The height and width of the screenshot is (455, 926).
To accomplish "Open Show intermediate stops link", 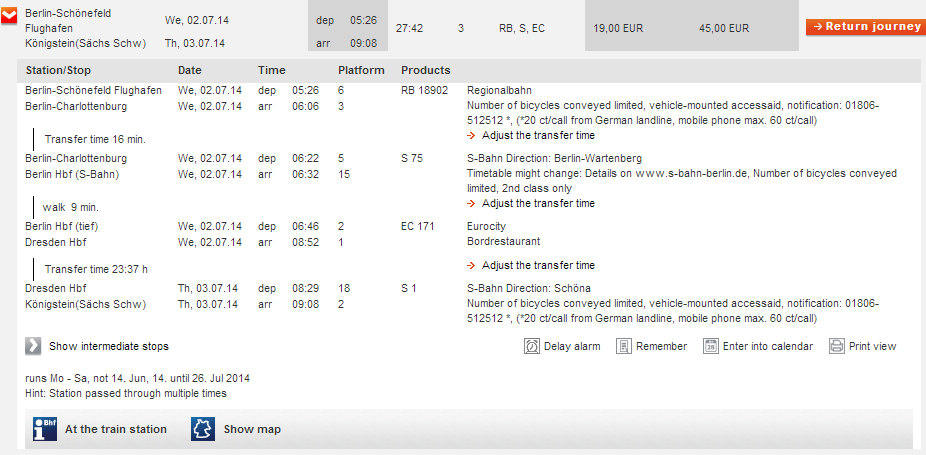I will [x=109, y=346].
